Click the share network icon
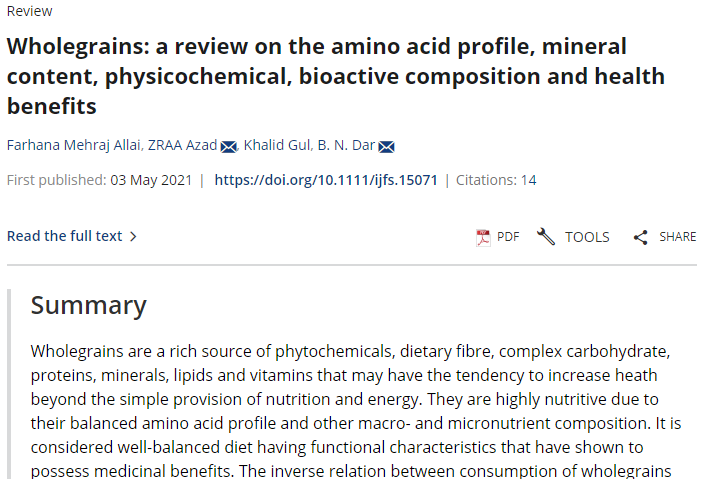Viewport: 701px width, 479px height. [641, 237]
